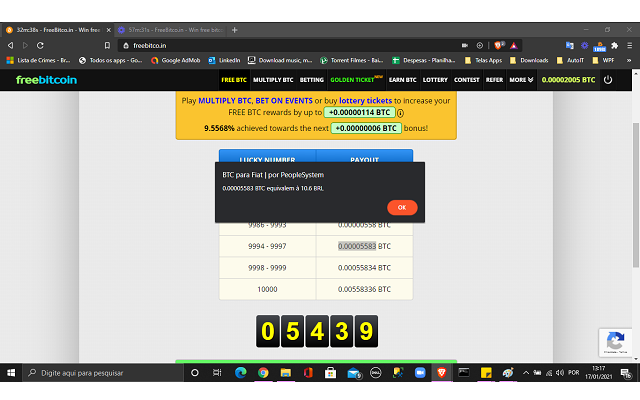Show hidden system tray icons
Screen dimensions: 640x400
526,373
